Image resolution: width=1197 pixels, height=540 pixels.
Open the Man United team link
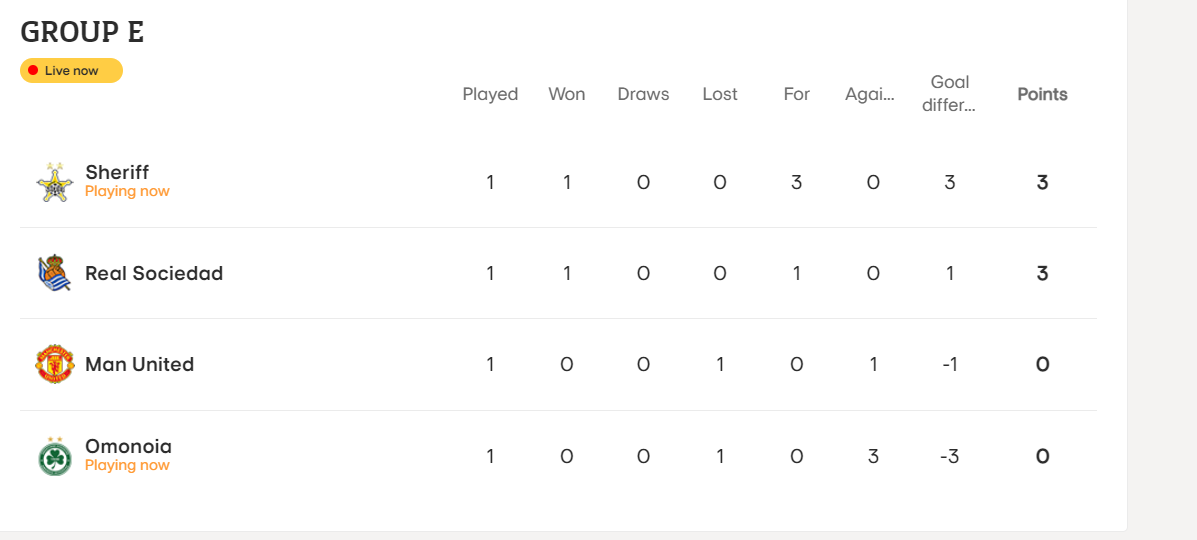140,364
